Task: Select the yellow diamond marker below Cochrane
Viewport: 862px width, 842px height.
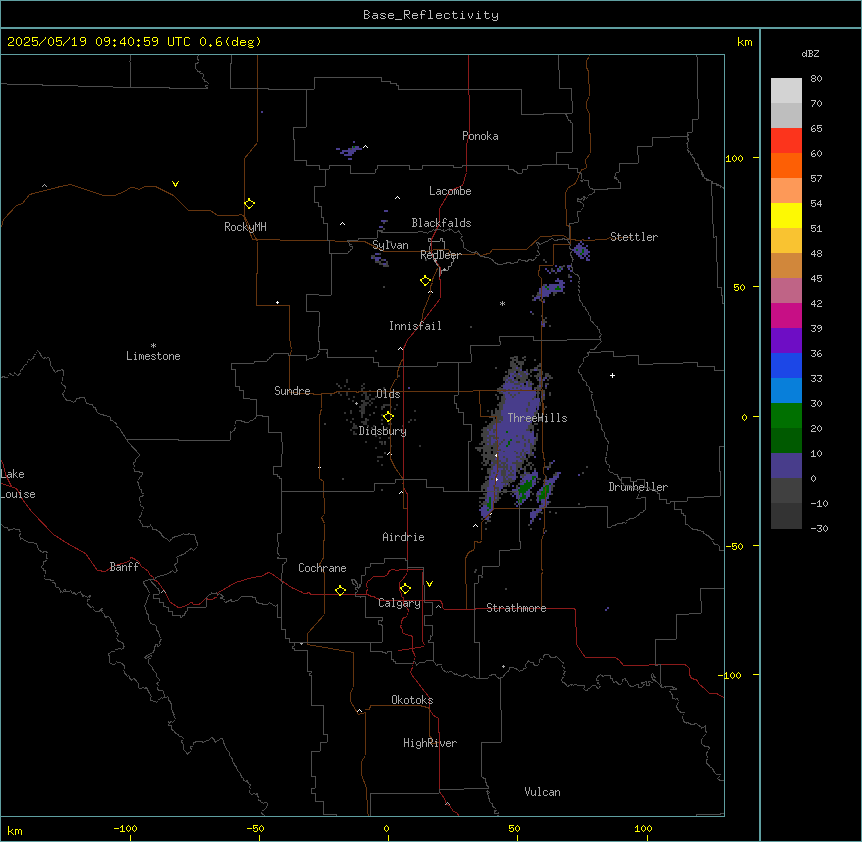Action: [x=340, y=590]
